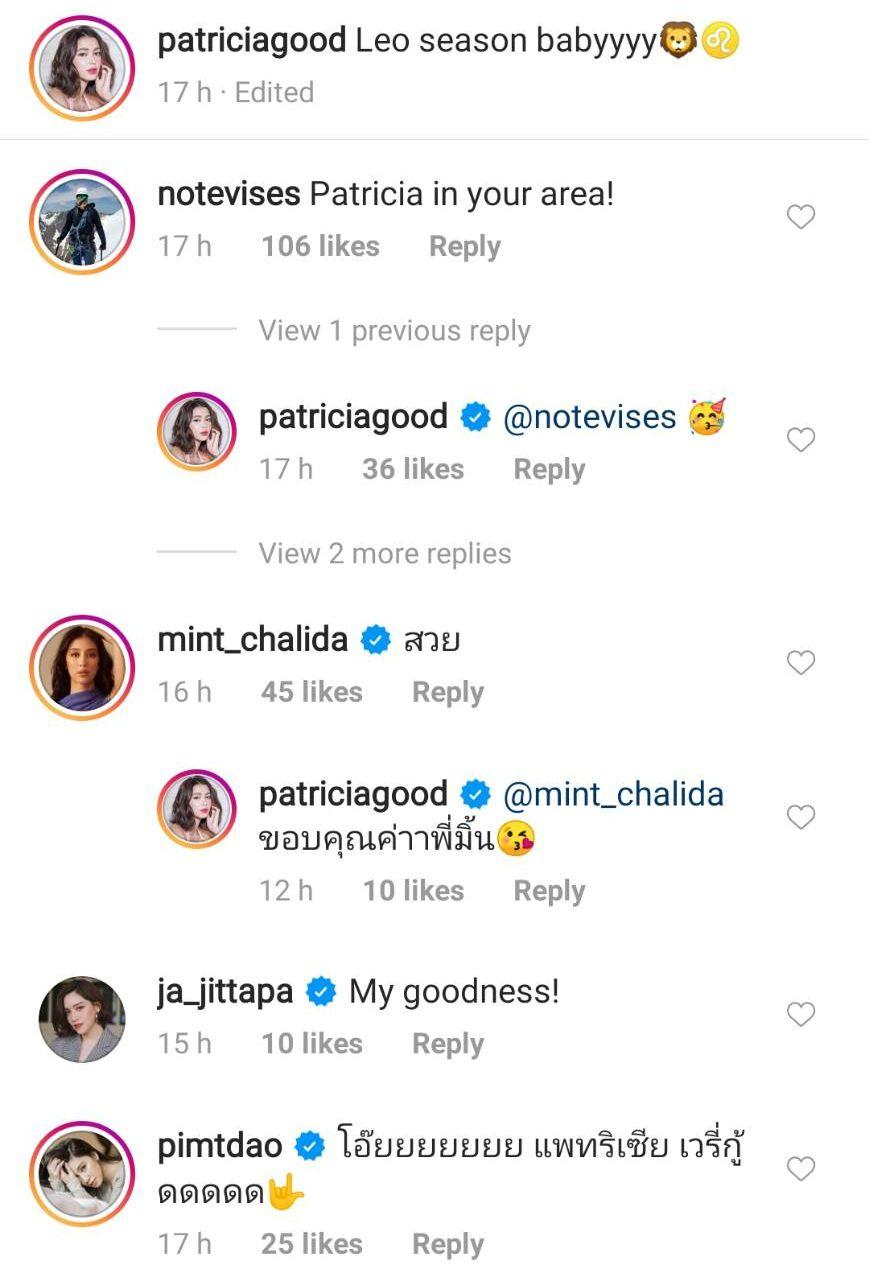
Task: Open the @notevises mention link
Action: (590, 417)
